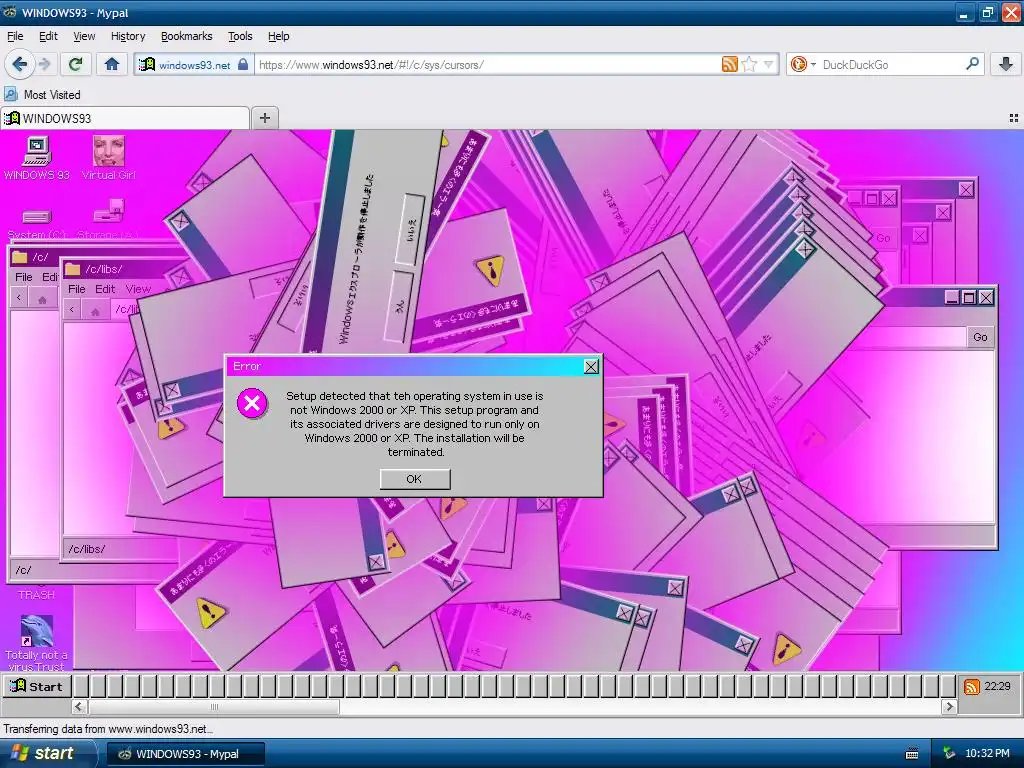Open the WINDOWS 93 desktop icon

(x=37, y=158)
